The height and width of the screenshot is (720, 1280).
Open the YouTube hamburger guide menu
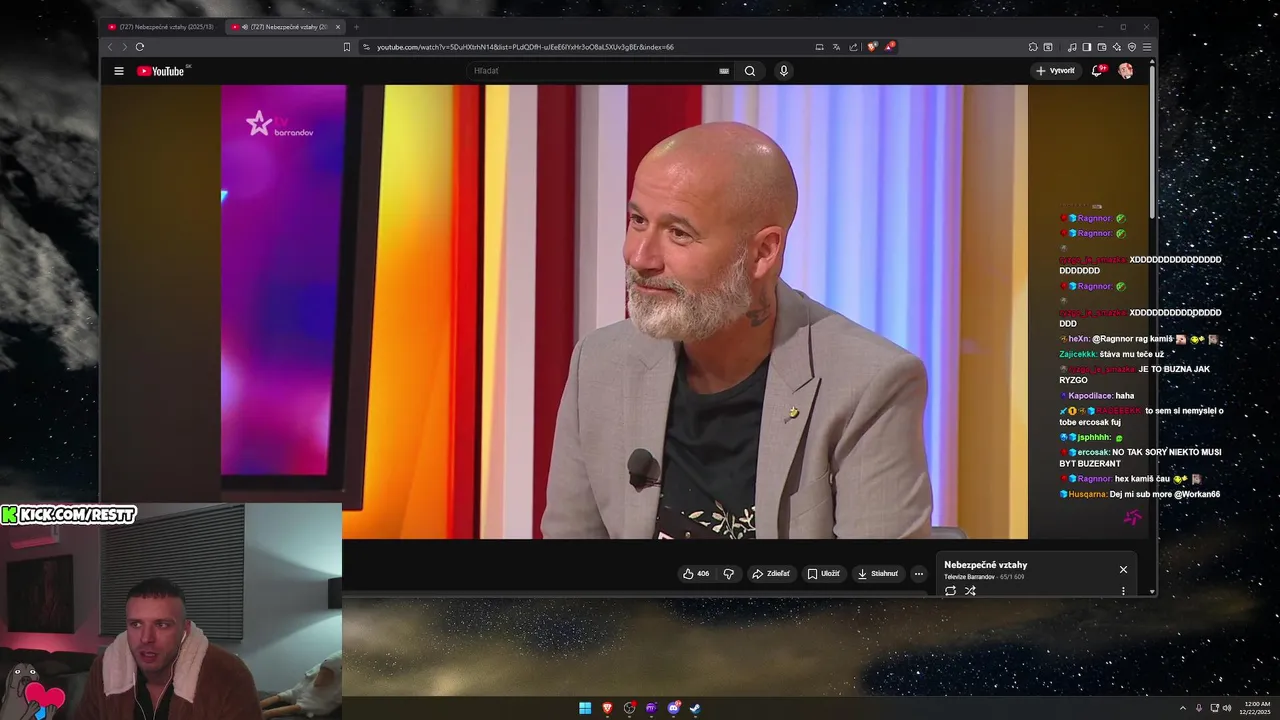click(x=119, y=71)
